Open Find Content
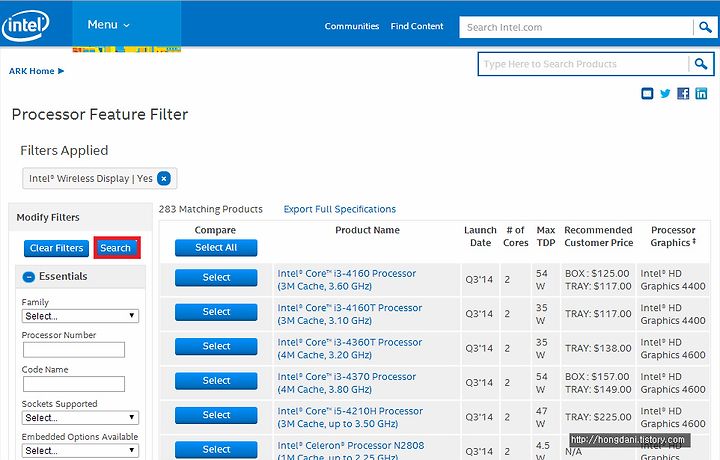720x460 pixels. 417,26
